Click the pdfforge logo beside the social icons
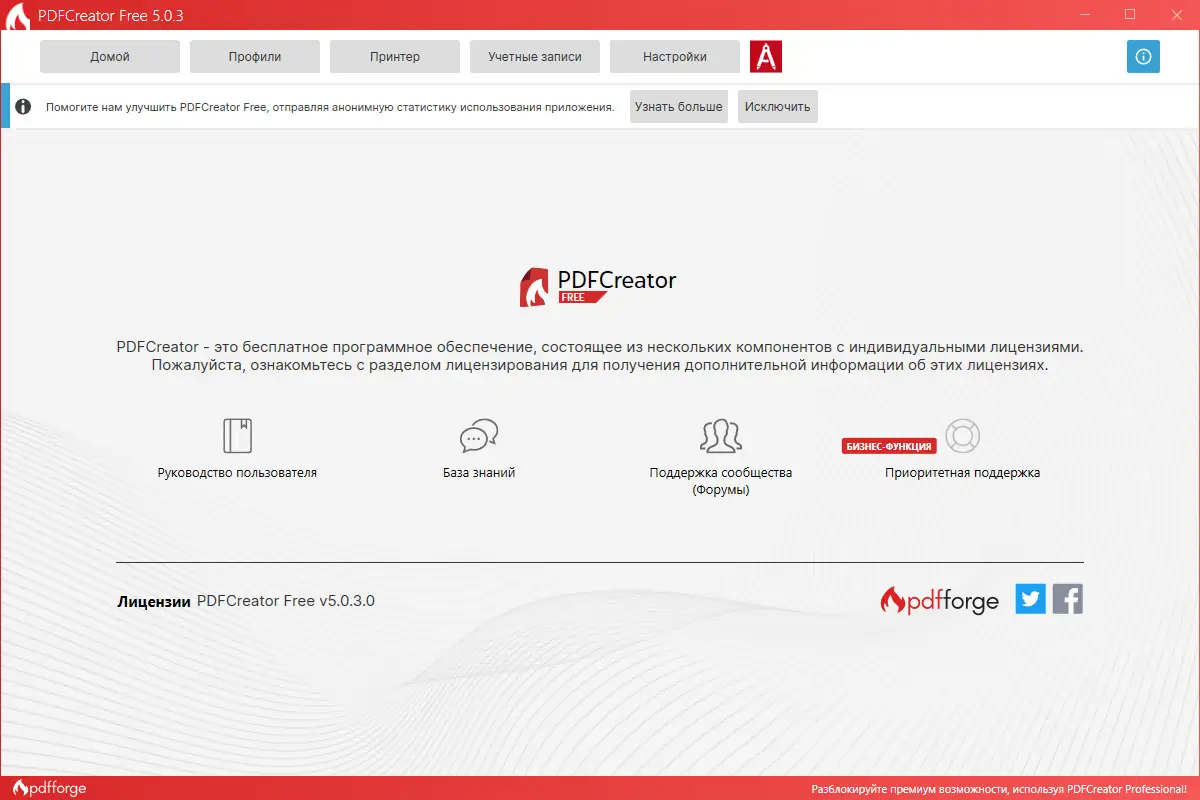This screenshot has height=800, width=1200. [939, 600]
